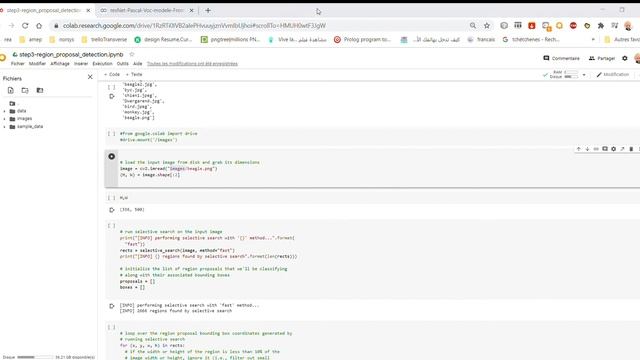Screen dimensions: 640x360
Task: Click the Partager share button
Action: point(602,58)
